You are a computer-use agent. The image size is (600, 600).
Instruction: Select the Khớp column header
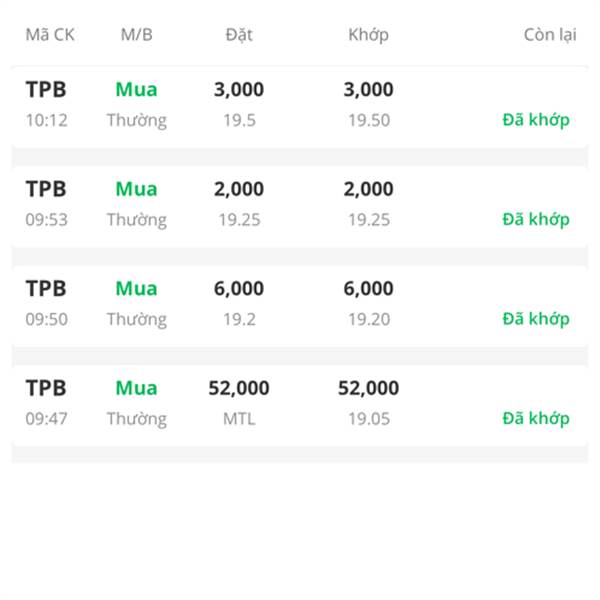(368, 35)
